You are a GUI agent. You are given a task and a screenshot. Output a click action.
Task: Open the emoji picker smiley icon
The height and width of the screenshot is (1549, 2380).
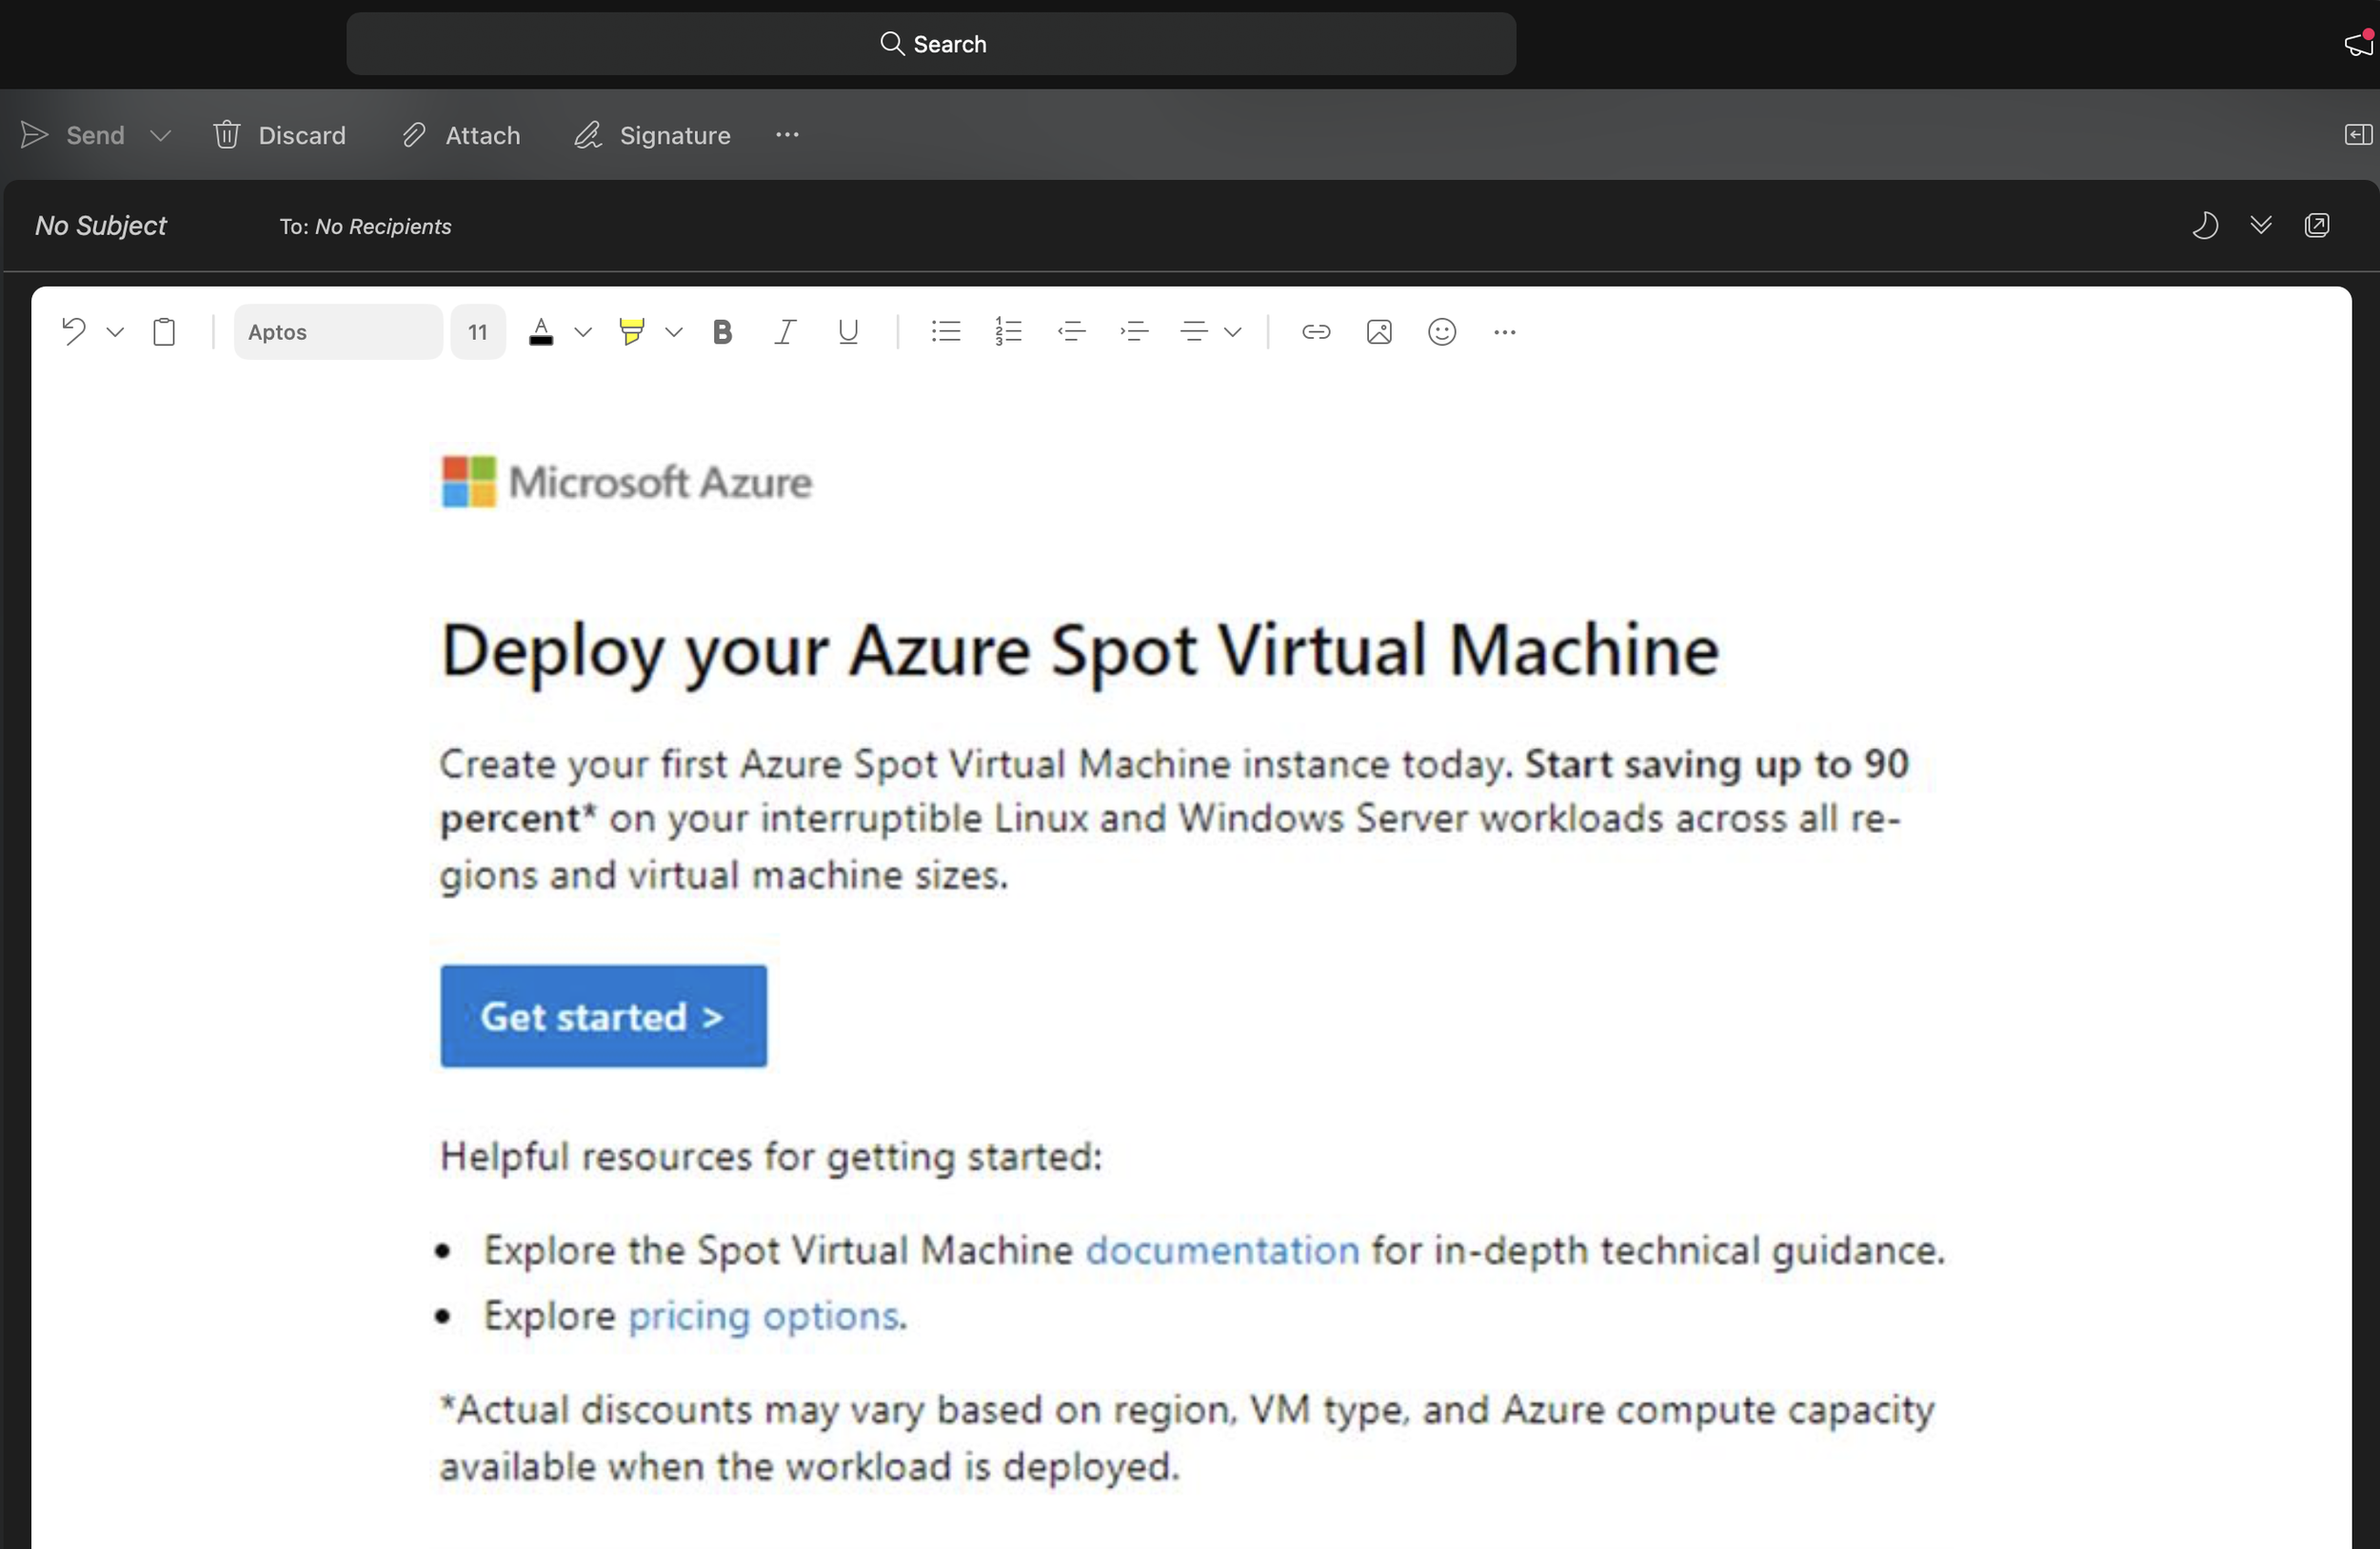tap(1441, 332)
